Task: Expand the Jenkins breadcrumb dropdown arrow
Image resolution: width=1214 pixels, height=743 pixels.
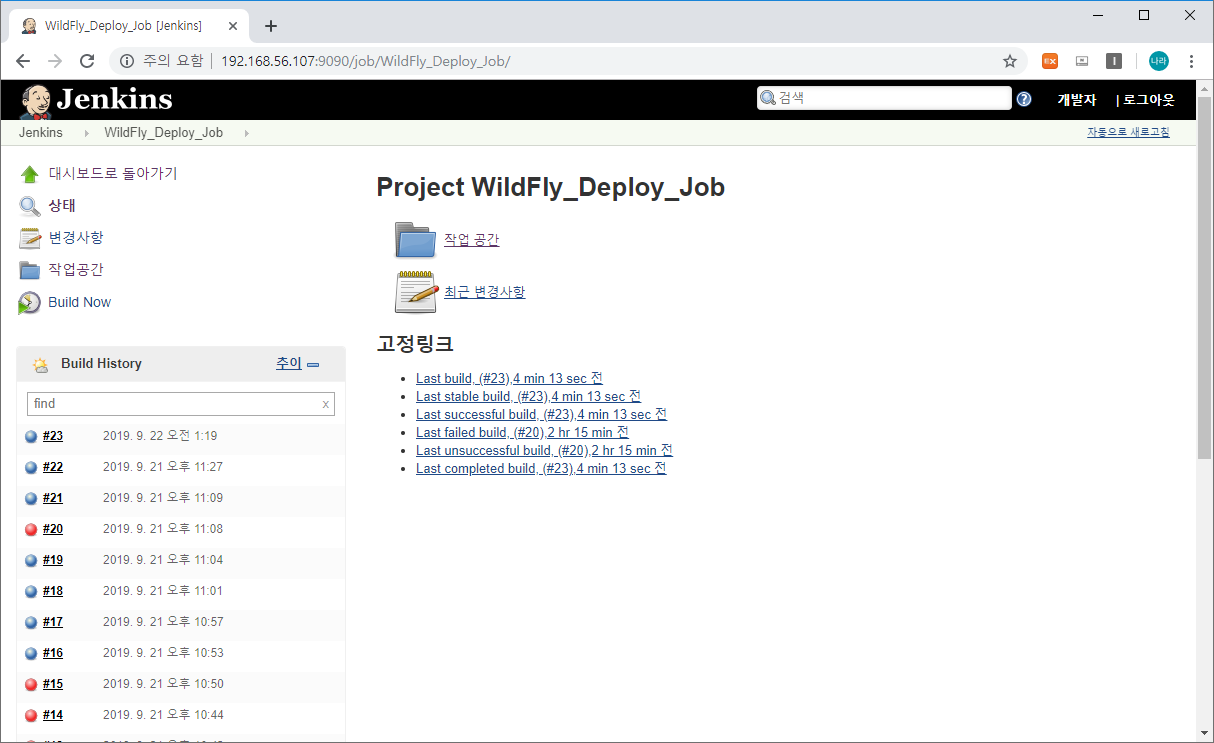Action: 87,133
